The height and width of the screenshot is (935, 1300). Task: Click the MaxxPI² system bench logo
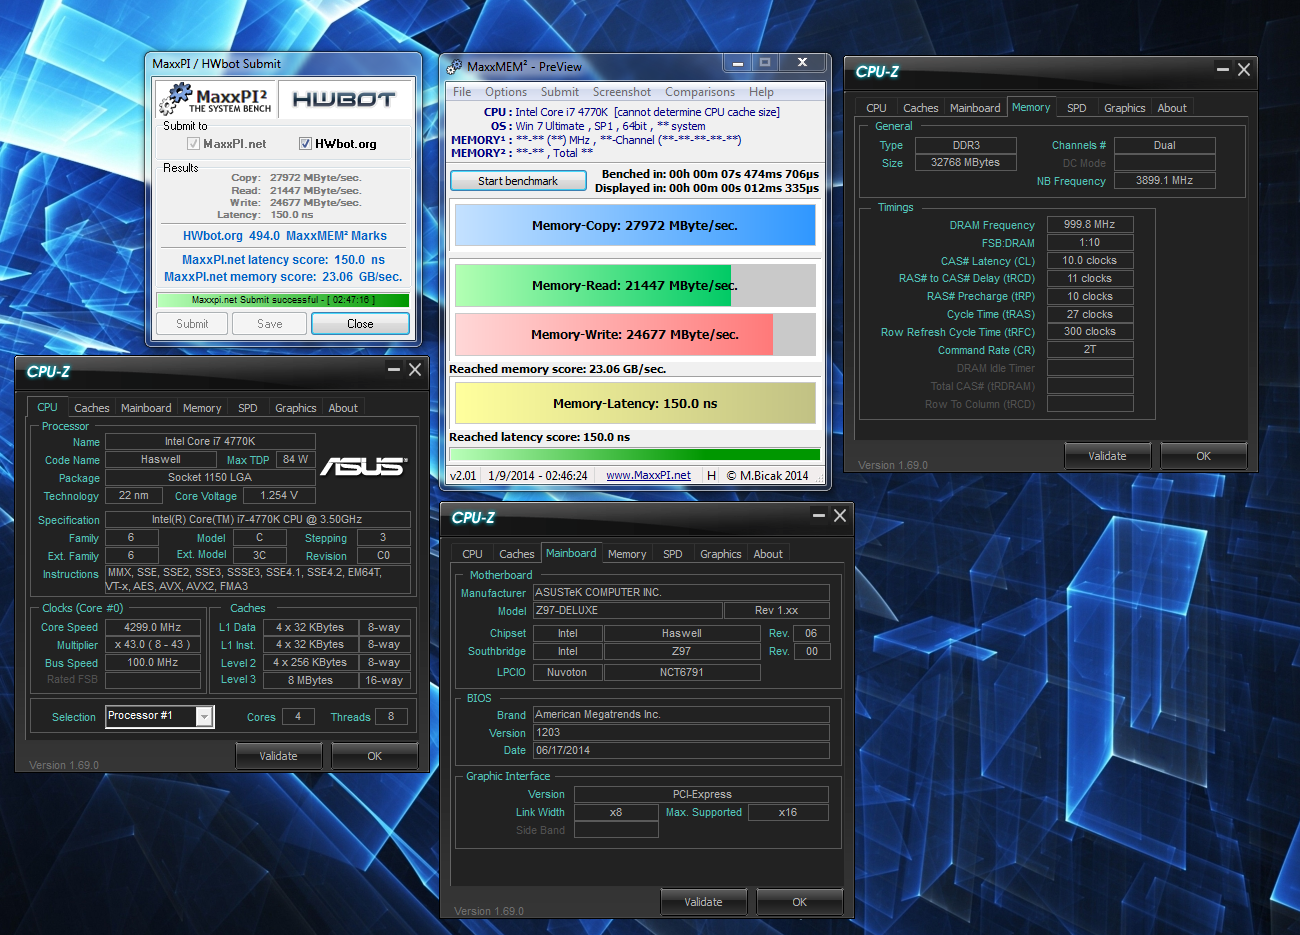(216, 99)
